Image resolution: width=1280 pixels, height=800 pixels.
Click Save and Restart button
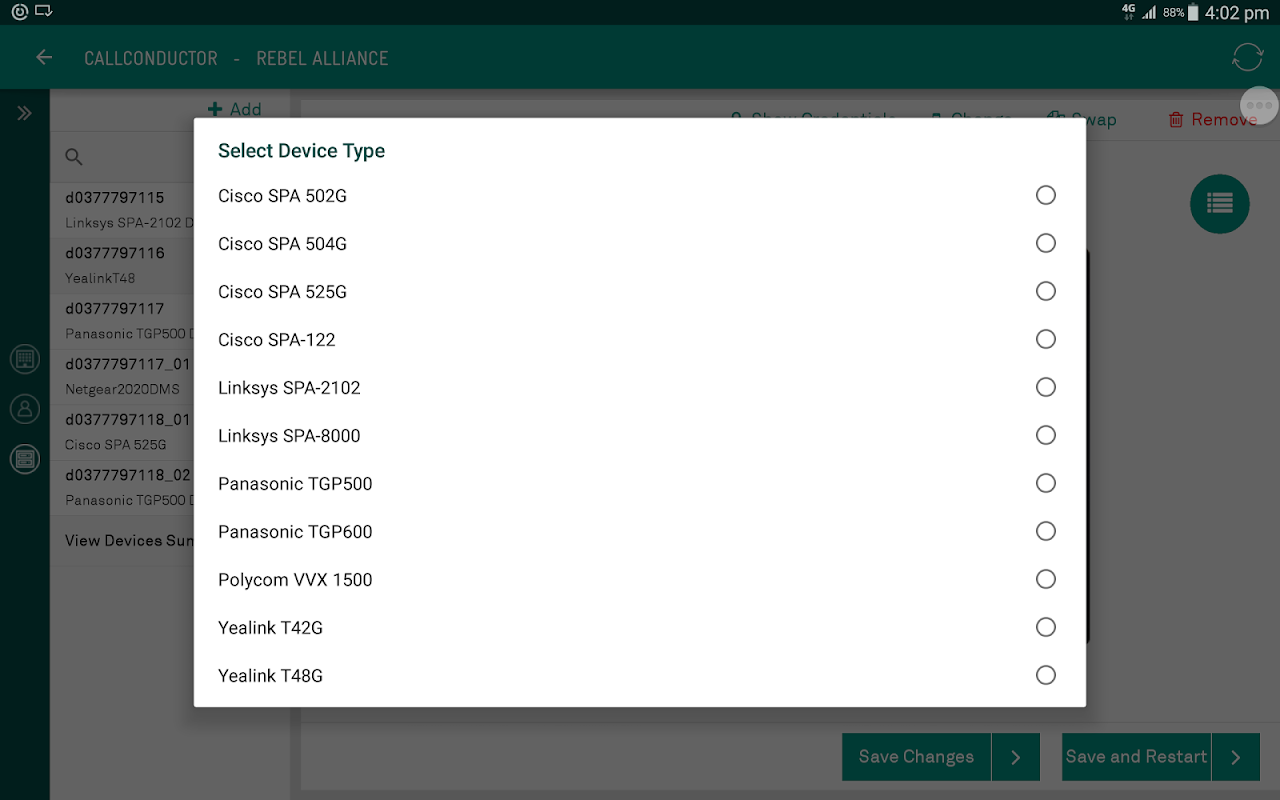tap(1136, 757)
